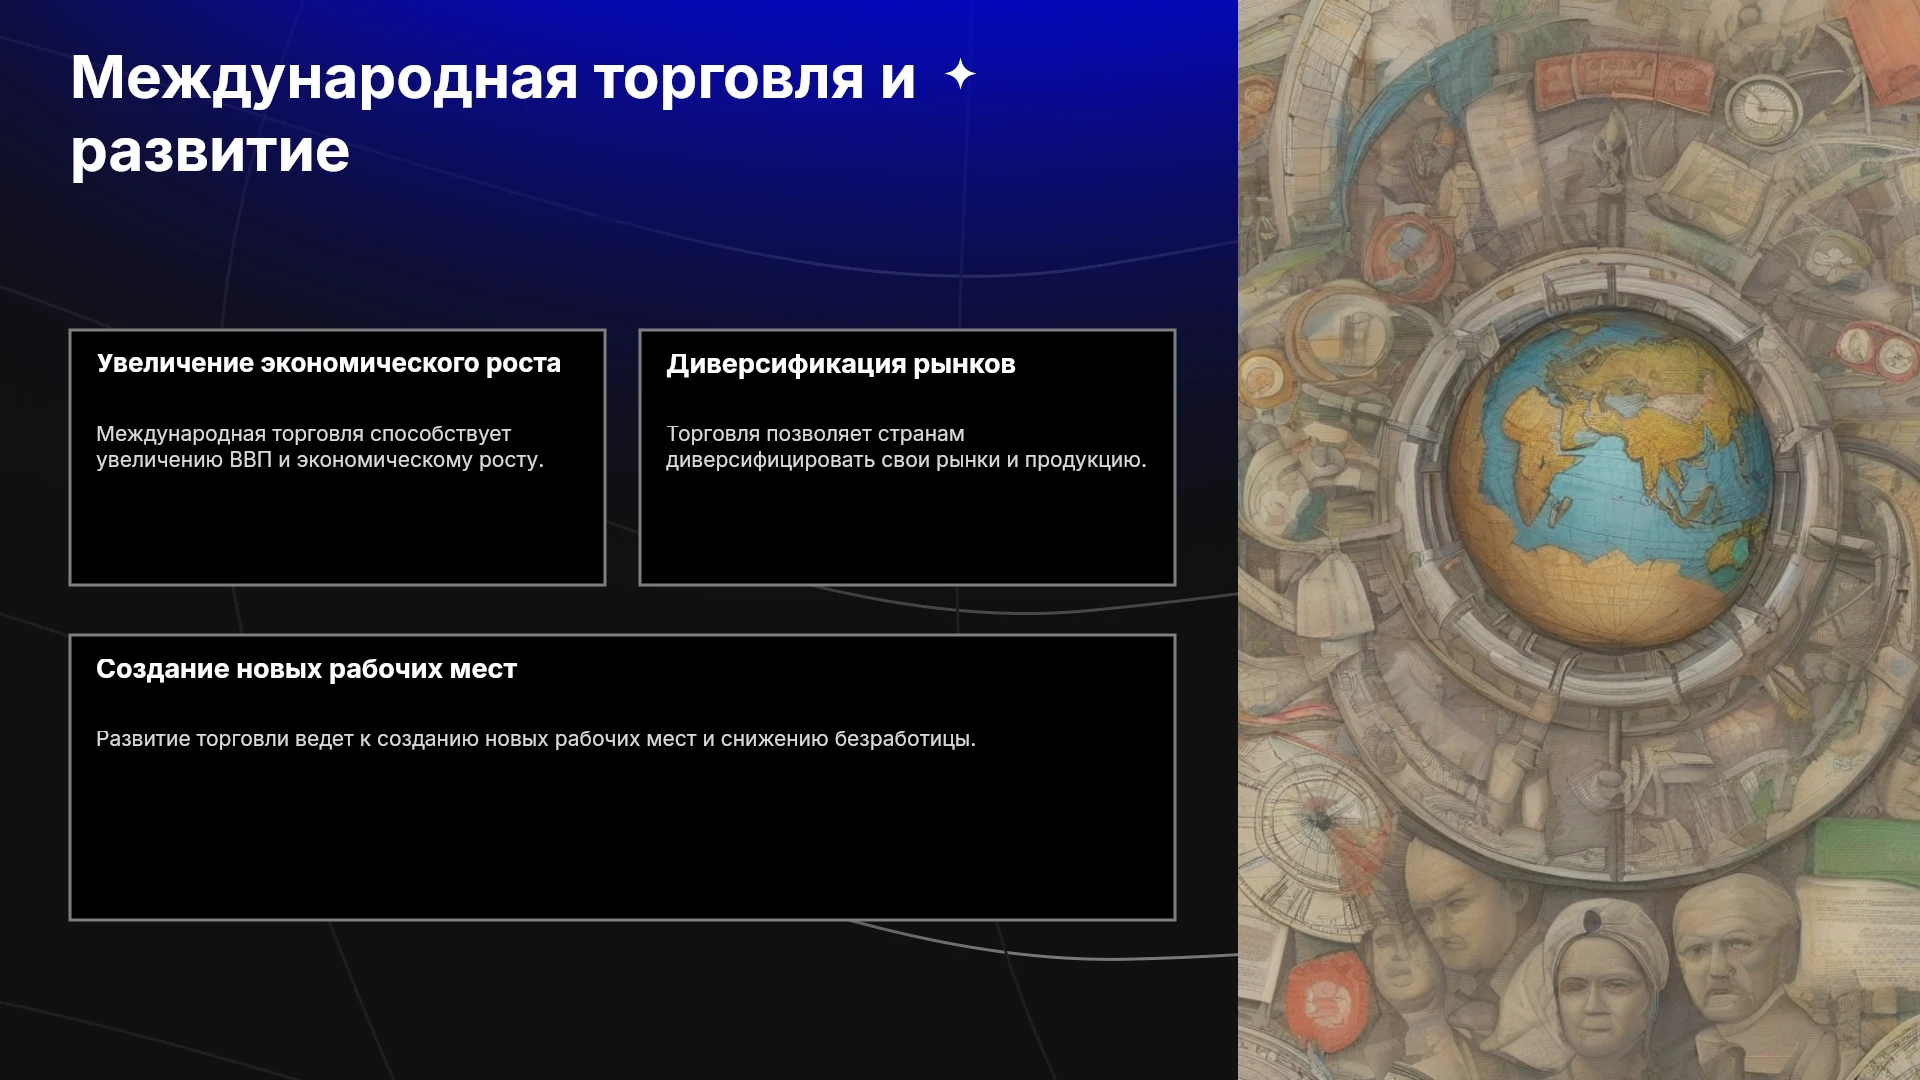Click the globe in the illustration
Image resolution: width=1920 pixels, height=1080 pixels.
coord(1610,480)
